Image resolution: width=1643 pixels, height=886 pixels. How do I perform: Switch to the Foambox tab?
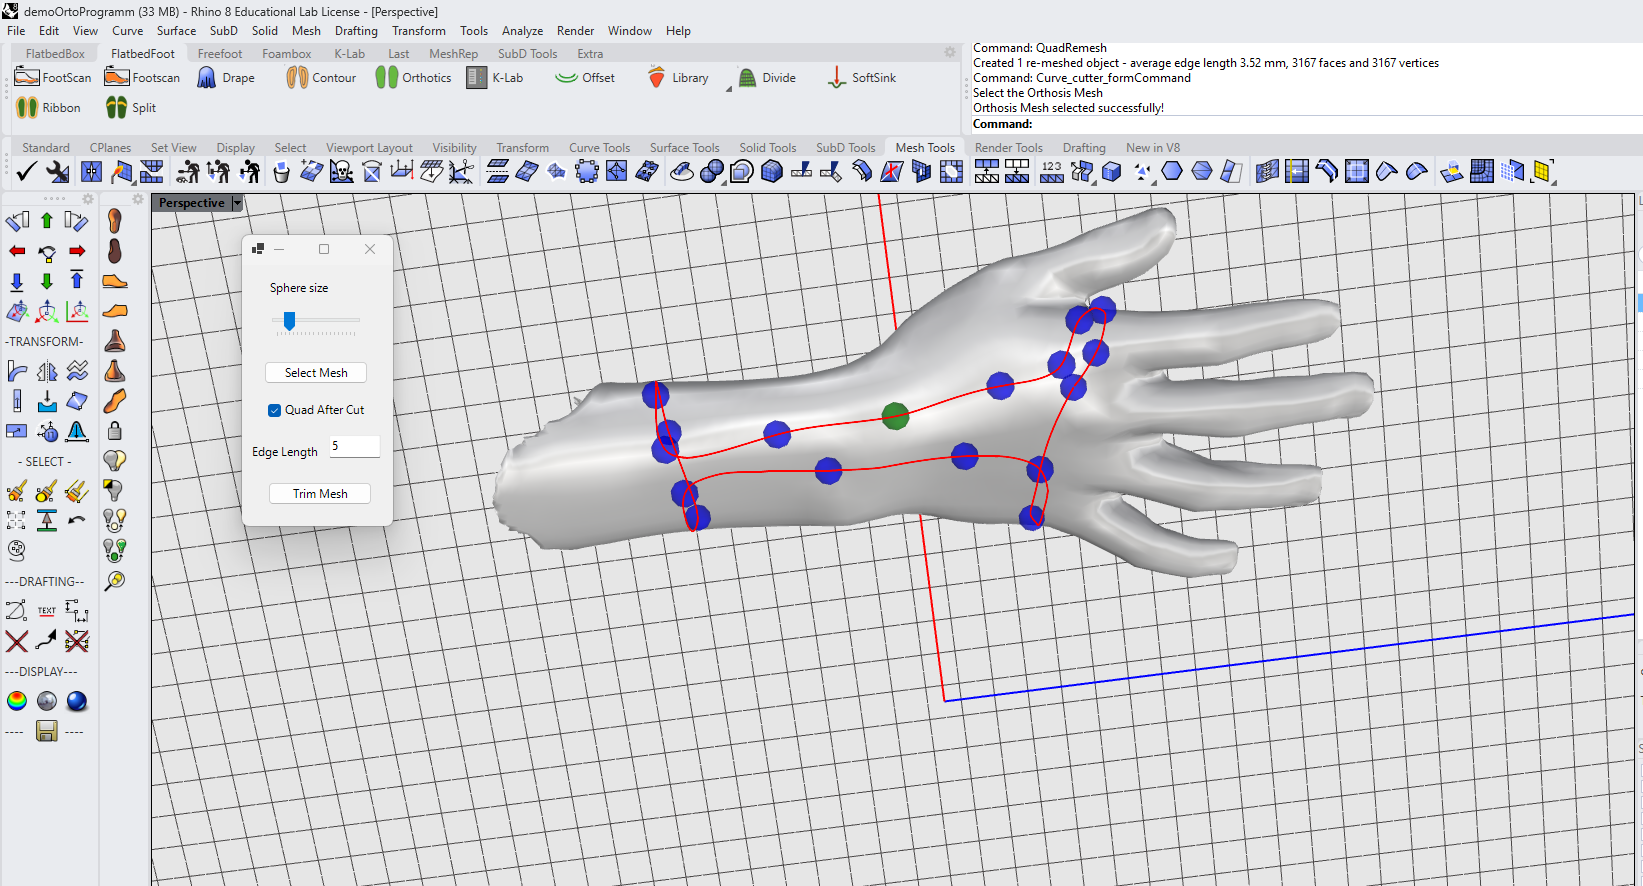pyautogui.click(x=286, y=54)
